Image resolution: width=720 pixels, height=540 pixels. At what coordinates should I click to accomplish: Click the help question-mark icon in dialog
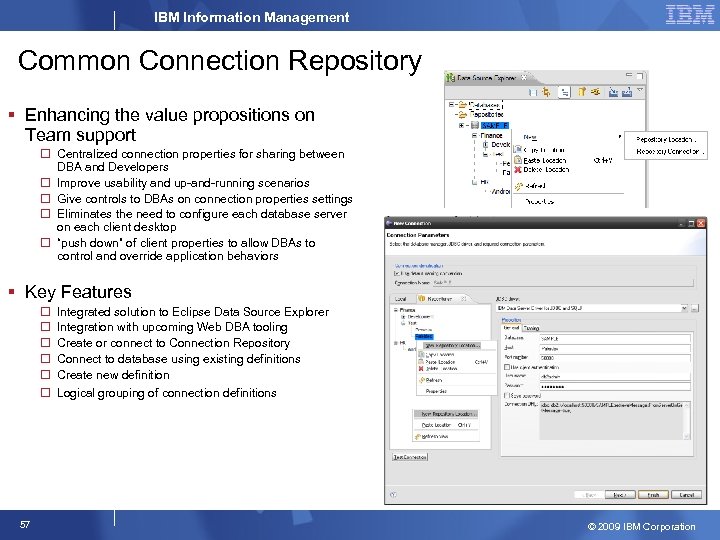393,495
